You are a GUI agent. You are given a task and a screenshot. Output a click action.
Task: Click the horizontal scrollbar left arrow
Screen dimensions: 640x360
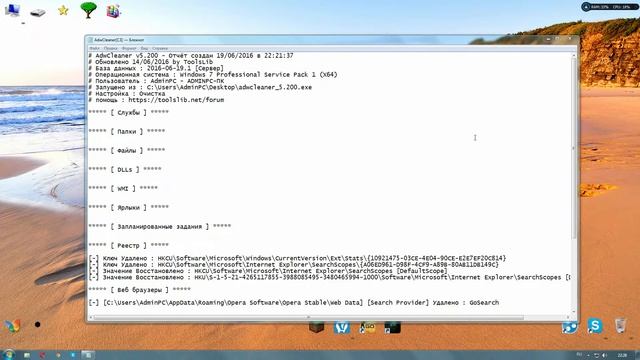pos(91,317)
